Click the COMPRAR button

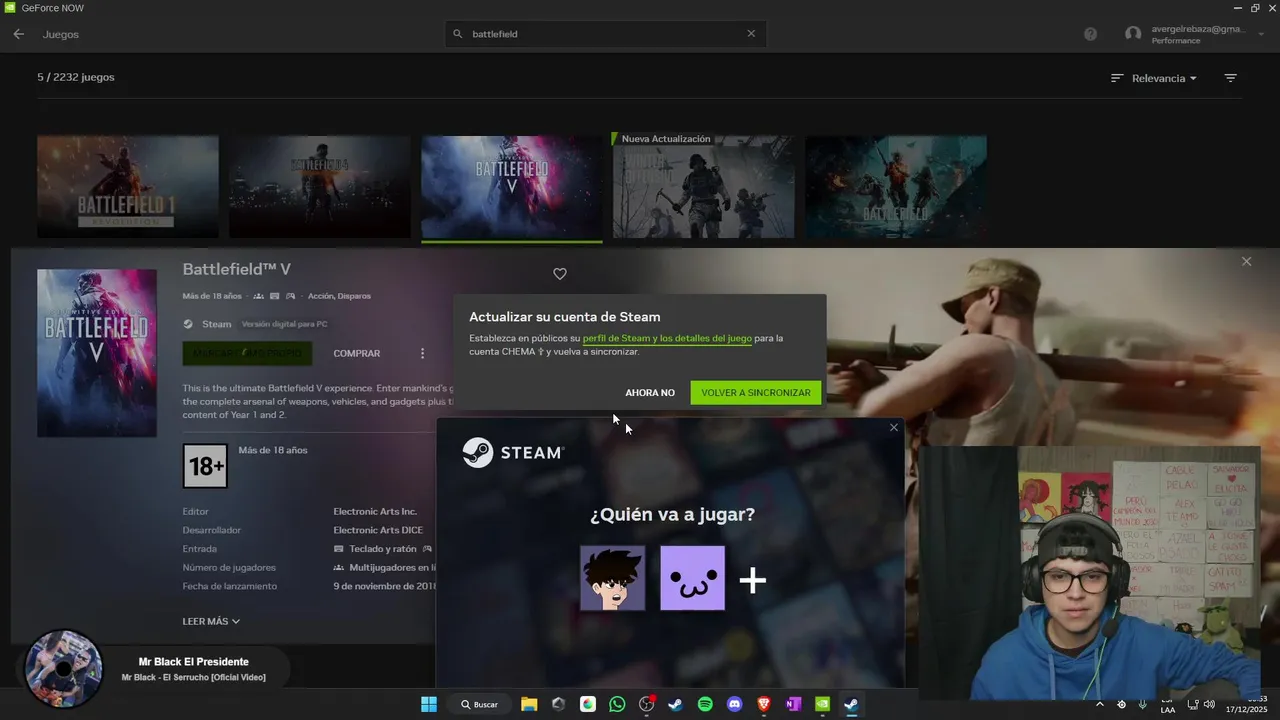[x=357, y=353]
